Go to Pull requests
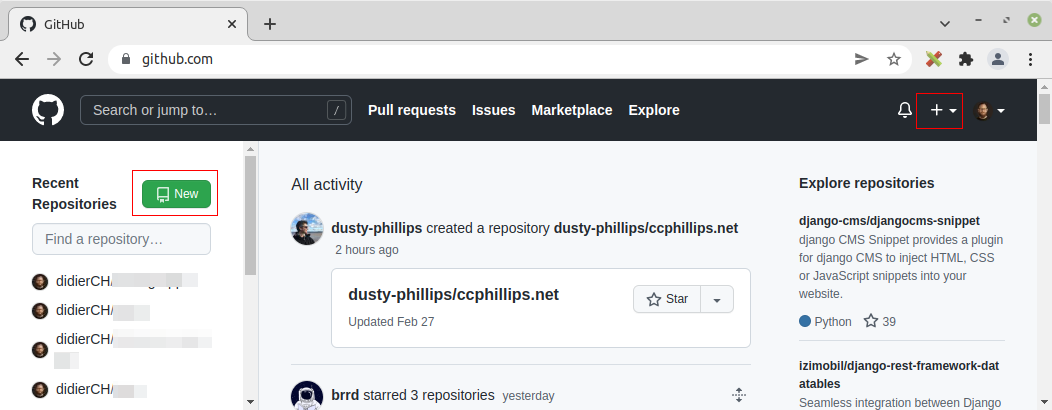The height and width of the screenshot is (410, 1052). coord(412,110)
